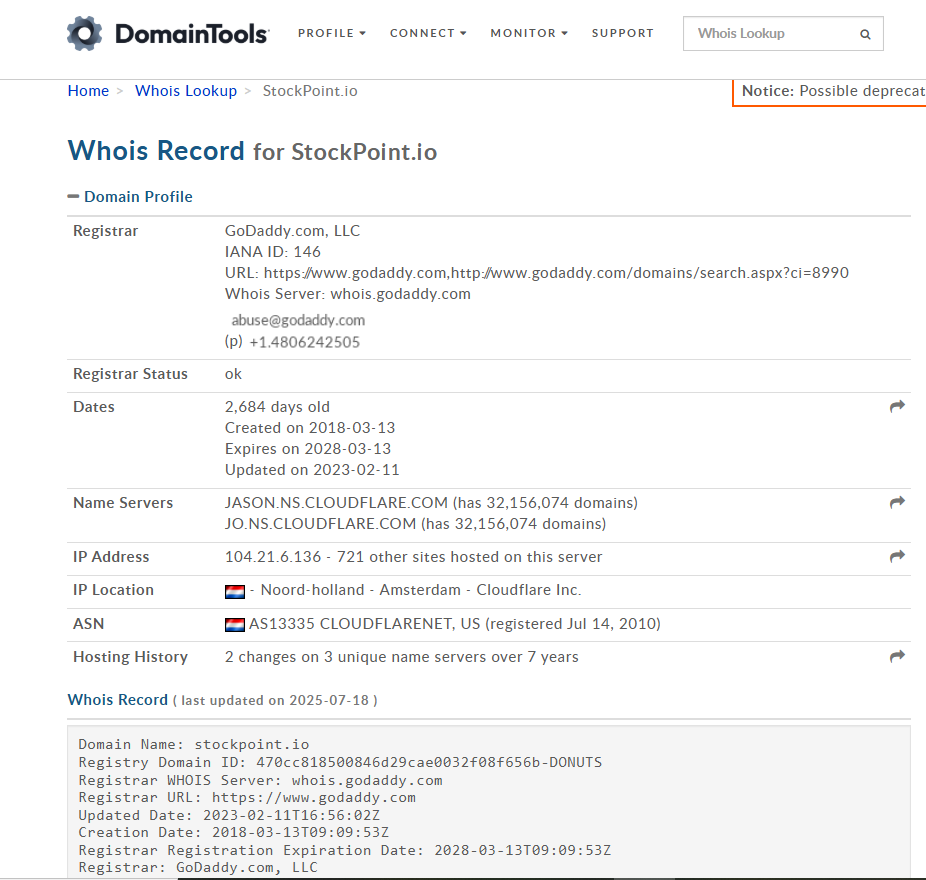Click the share arrow in Dates row
Image resolution: width=926 pixels, height=880 pixels.
(x=897, y=406)
